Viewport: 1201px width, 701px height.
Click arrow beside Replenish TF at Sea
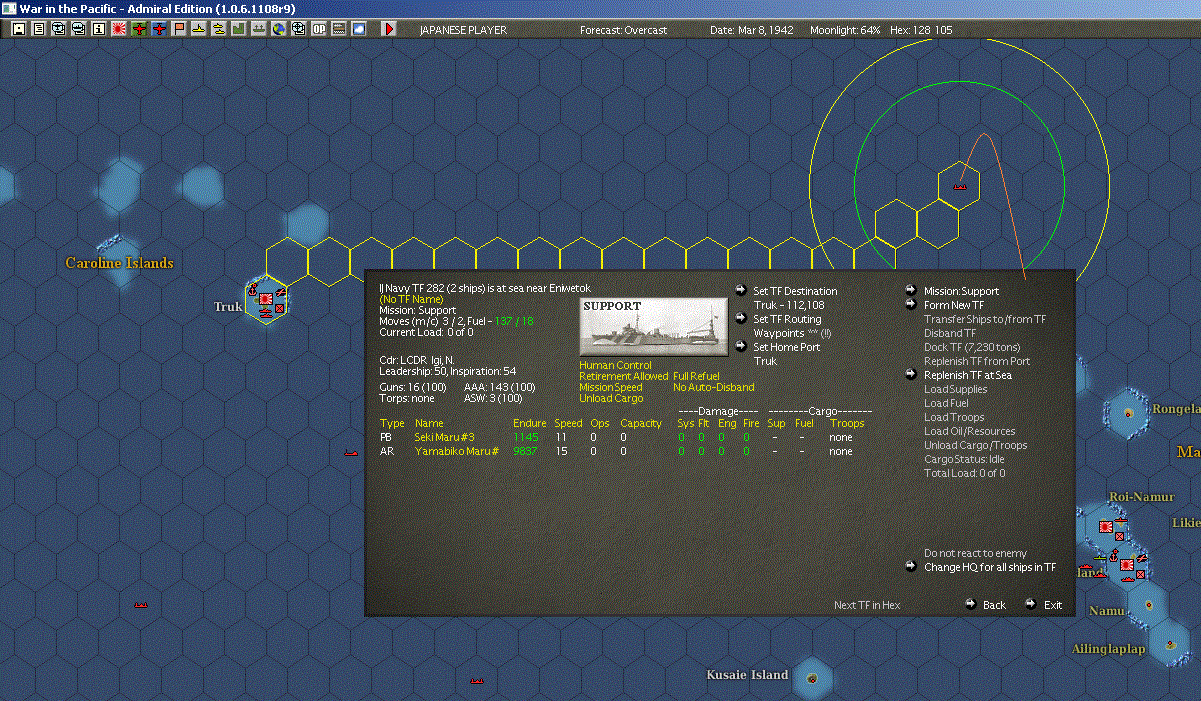click(911, 375)
